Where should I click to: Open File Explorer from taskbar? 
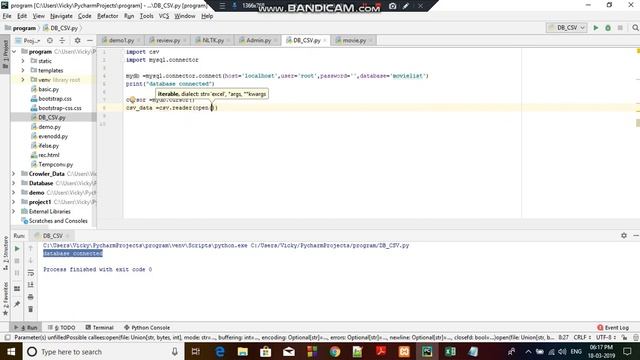242,351
